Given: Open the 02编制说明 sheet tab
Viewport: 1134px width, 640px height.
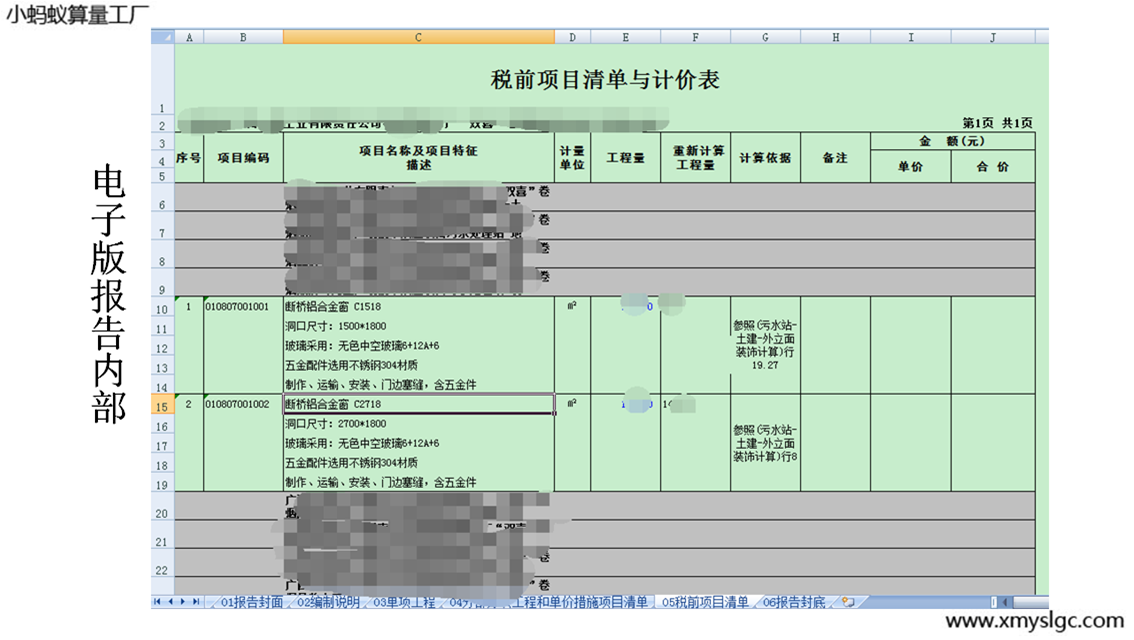Looking at the screenshot, I should [x=328, y=602].
